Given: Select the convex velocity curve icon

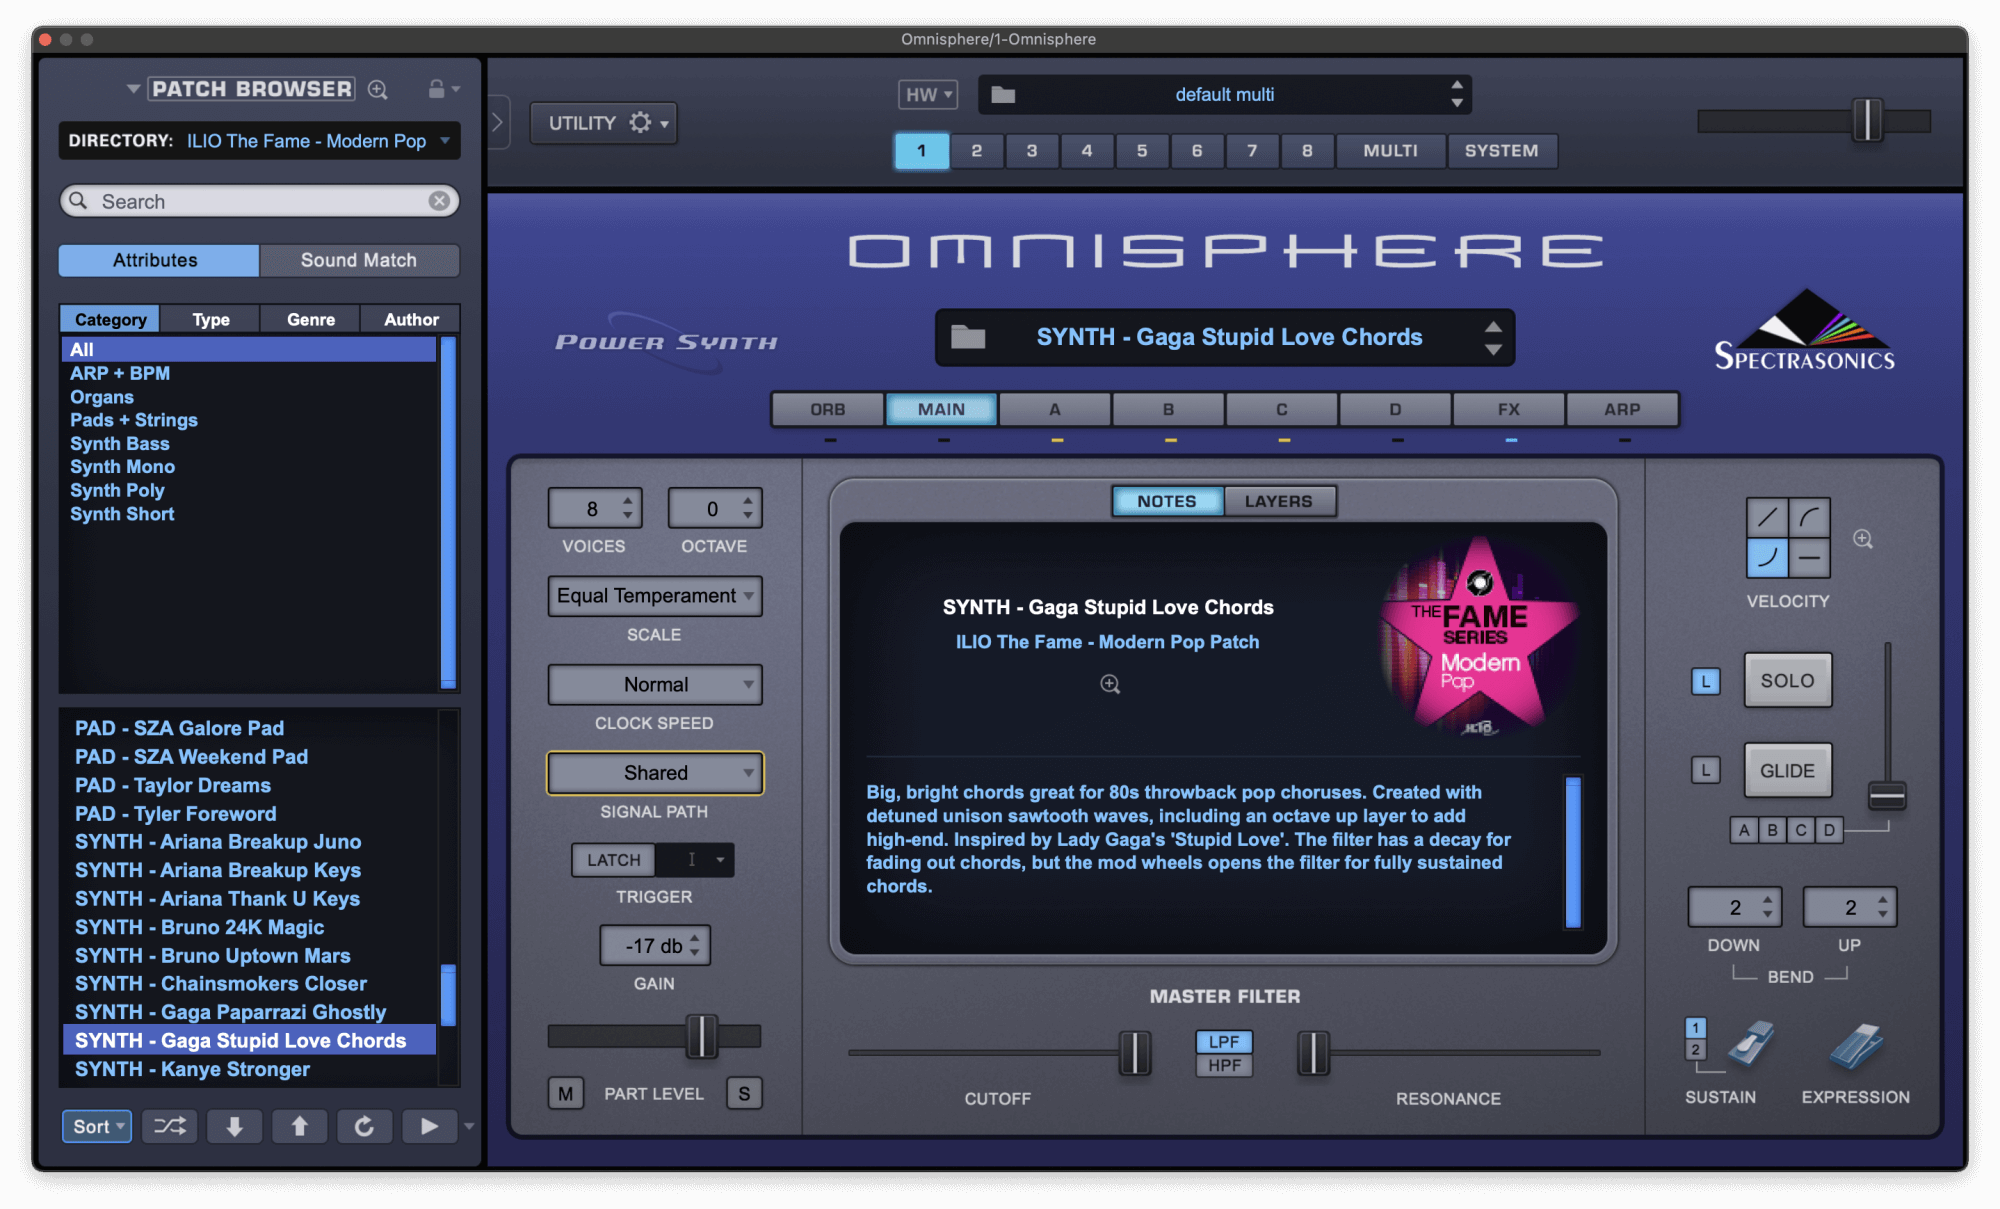Looking at the screenshot, I should click(x=1809, y=517).
